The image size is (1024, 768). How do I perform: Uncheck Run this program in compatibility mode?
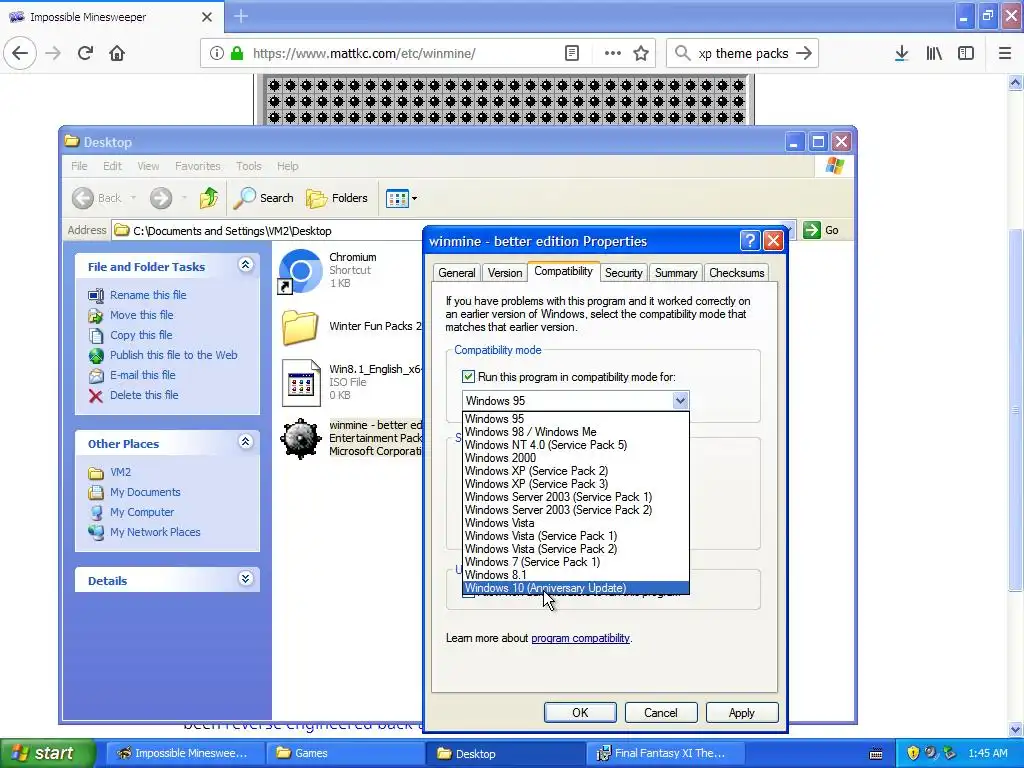(468, 377)
